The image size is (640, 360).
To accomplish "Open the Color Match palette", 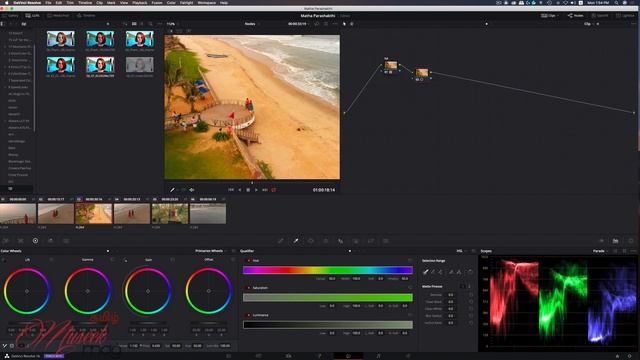I will coord(20,241).
